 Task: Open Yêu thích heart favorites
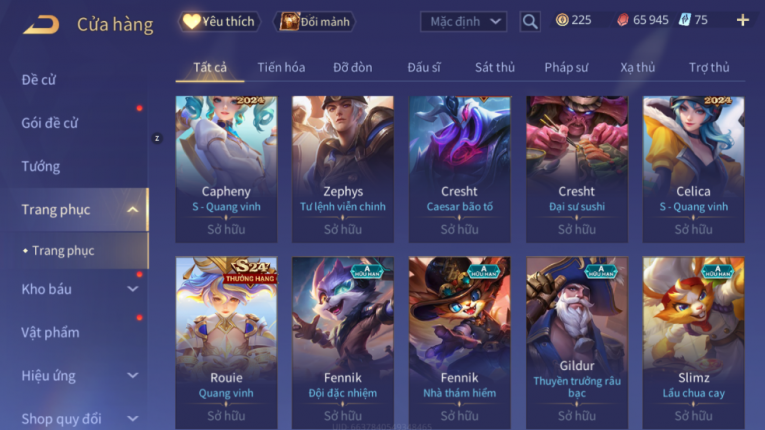coord(219,21)
